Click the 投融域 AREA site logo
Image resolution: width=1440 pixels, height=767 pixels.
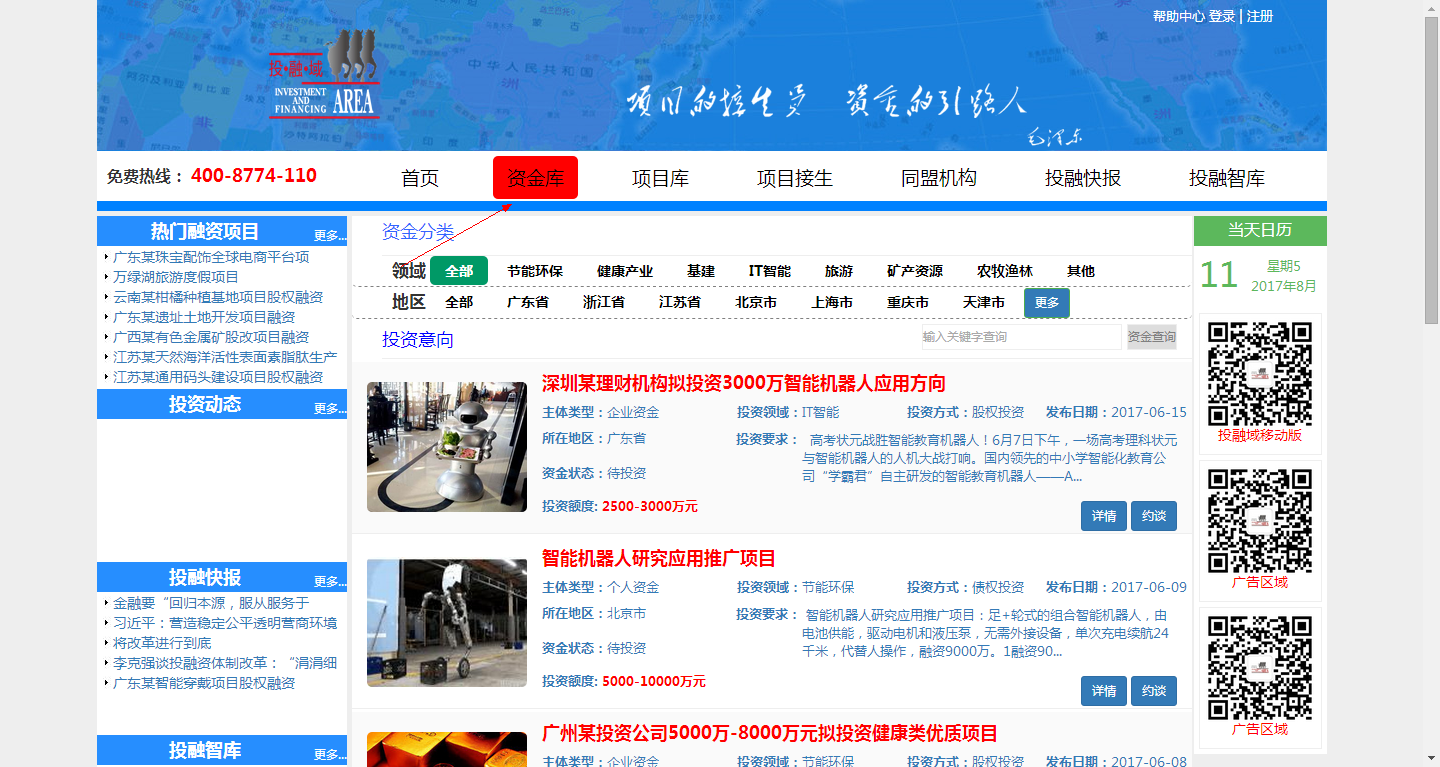(324, 76)
